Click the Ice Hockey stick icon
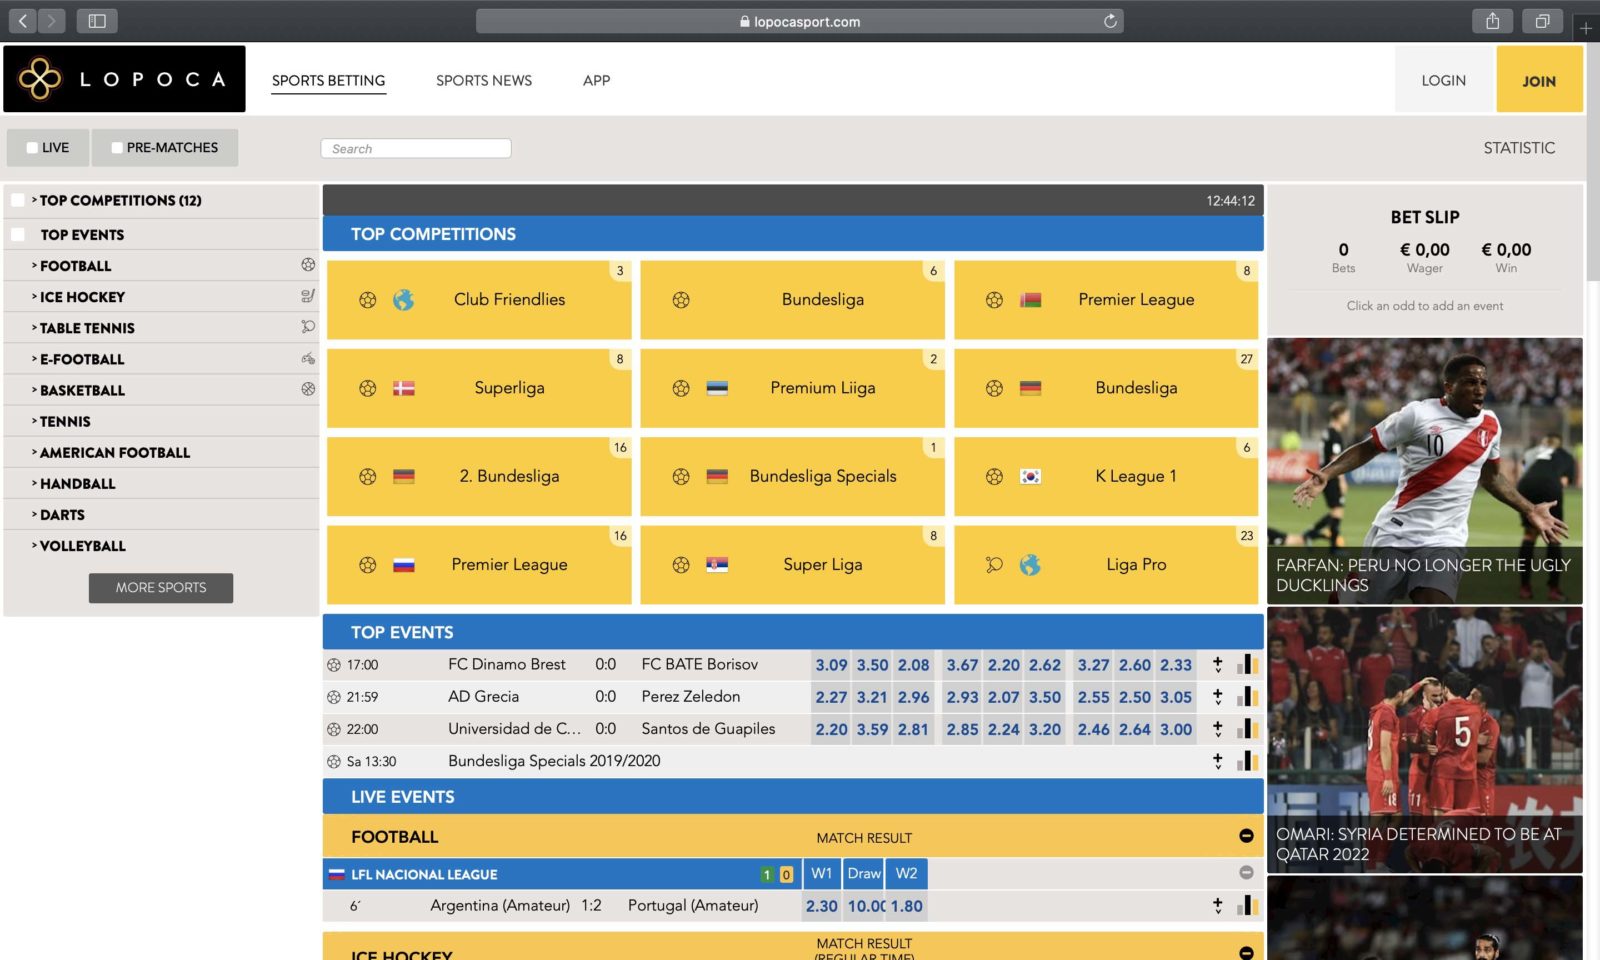The width and height of the screenshot is (1600, 960). click(x=306, y=296)
